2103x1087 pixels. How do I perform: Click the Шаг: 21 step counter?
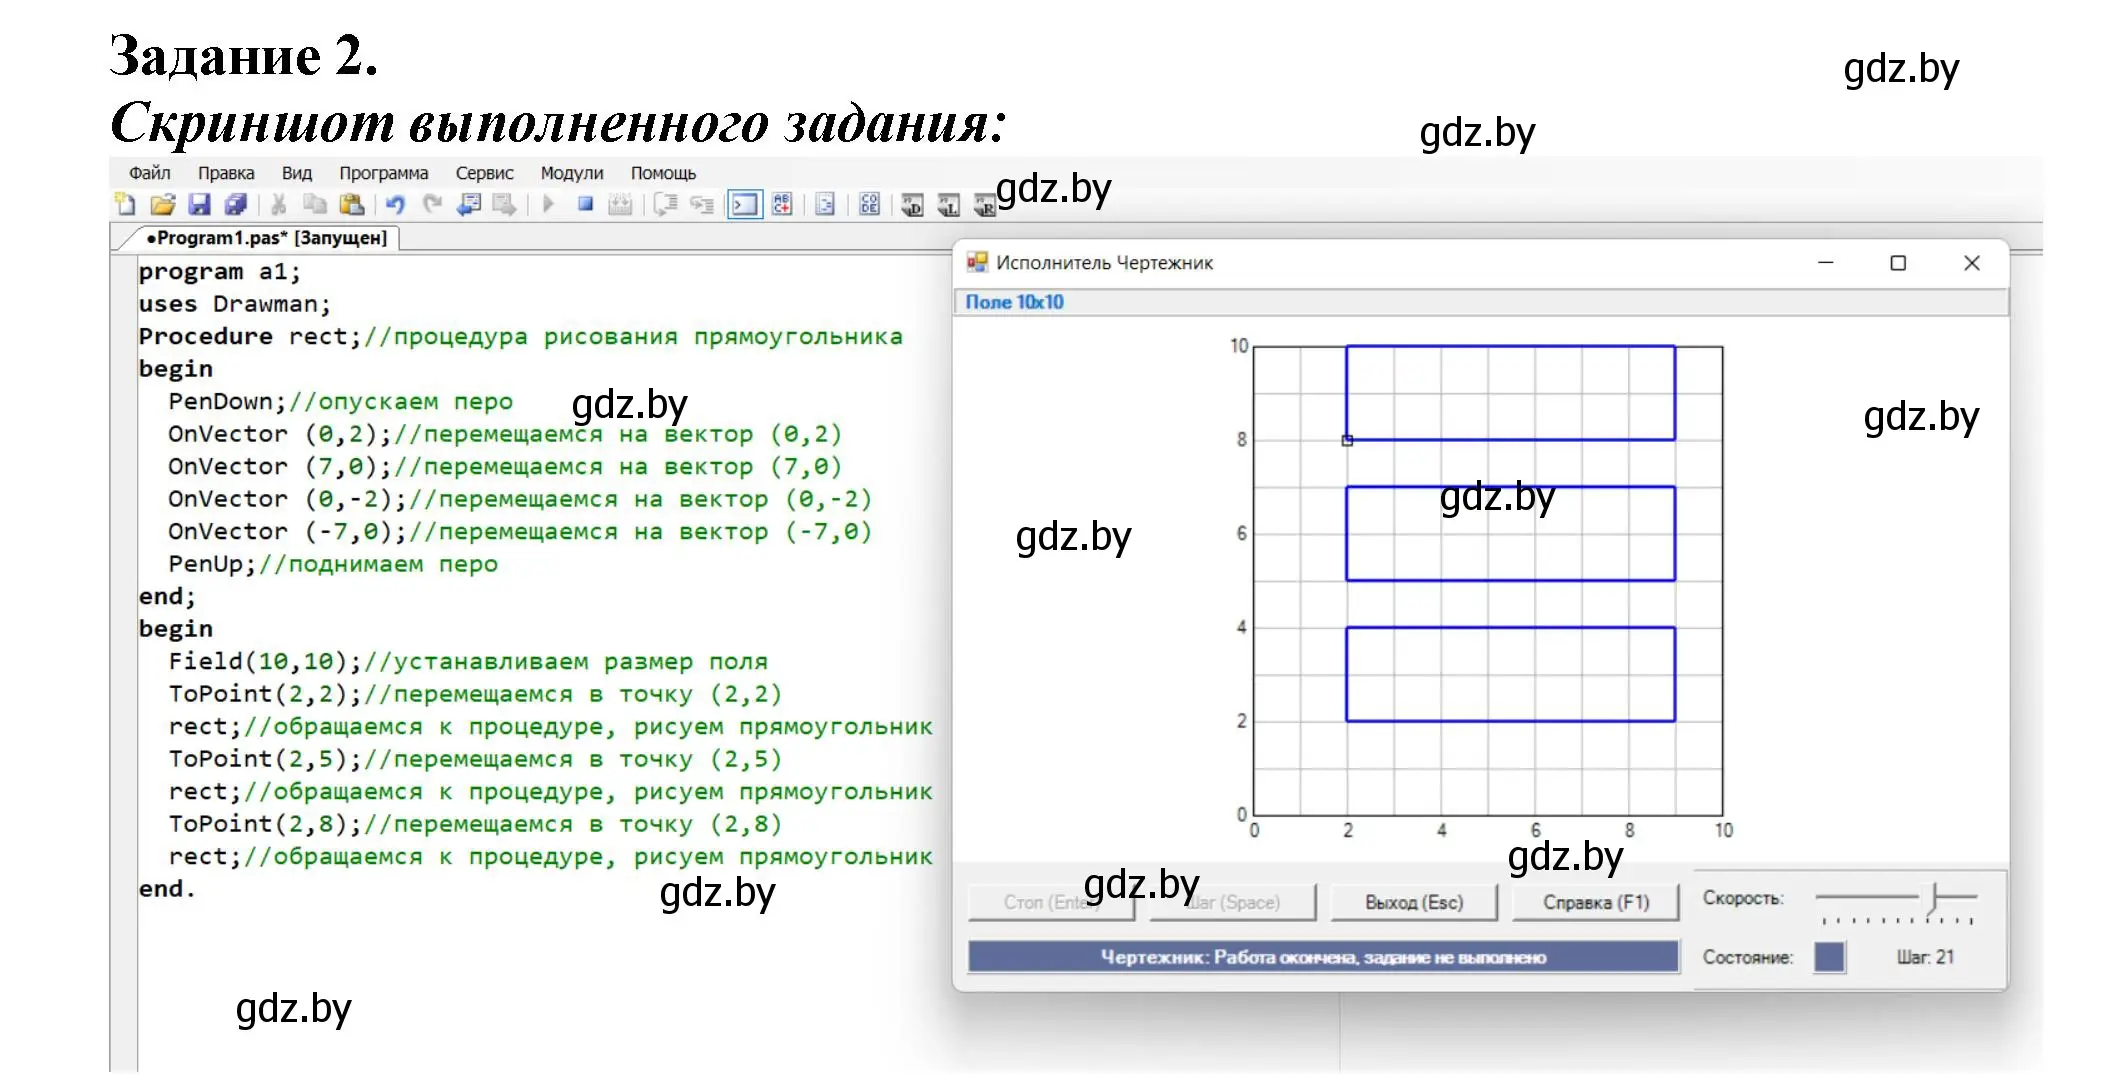(x=1925, y=957)
